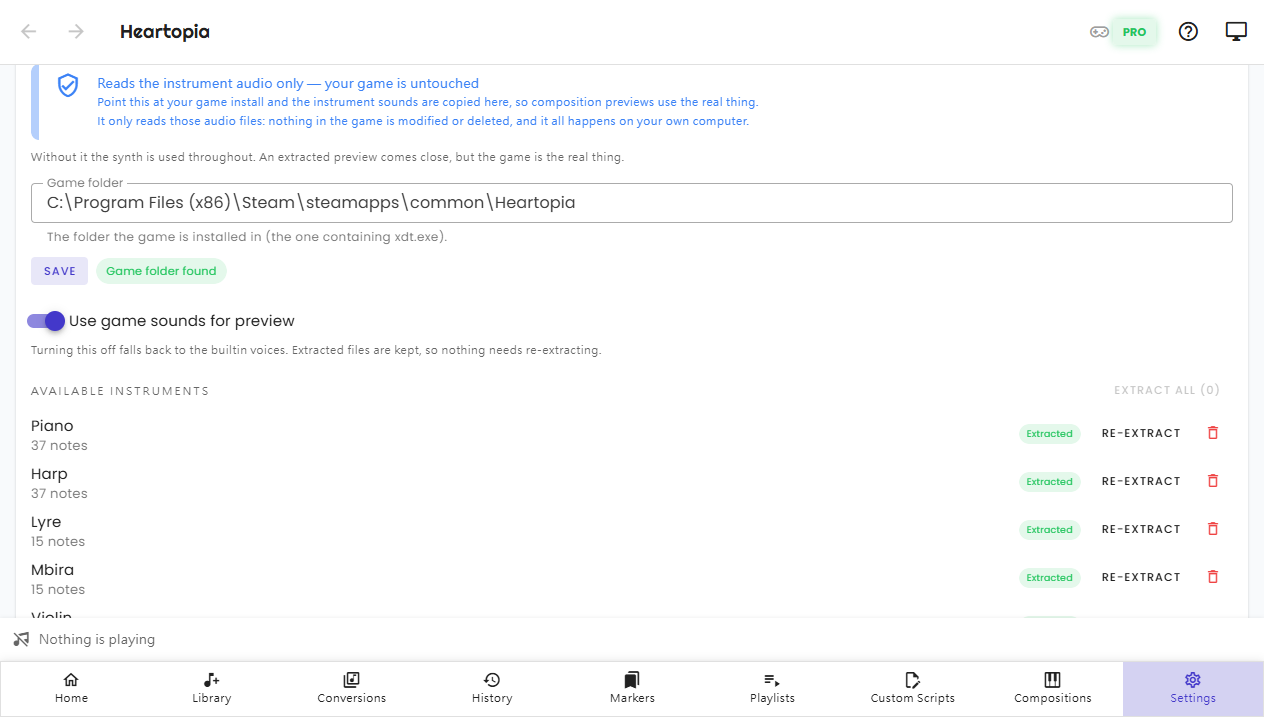This screenshot has height=717, width=1264.
Task: Click the gamepad controller icon
Action: (1099, 32)
